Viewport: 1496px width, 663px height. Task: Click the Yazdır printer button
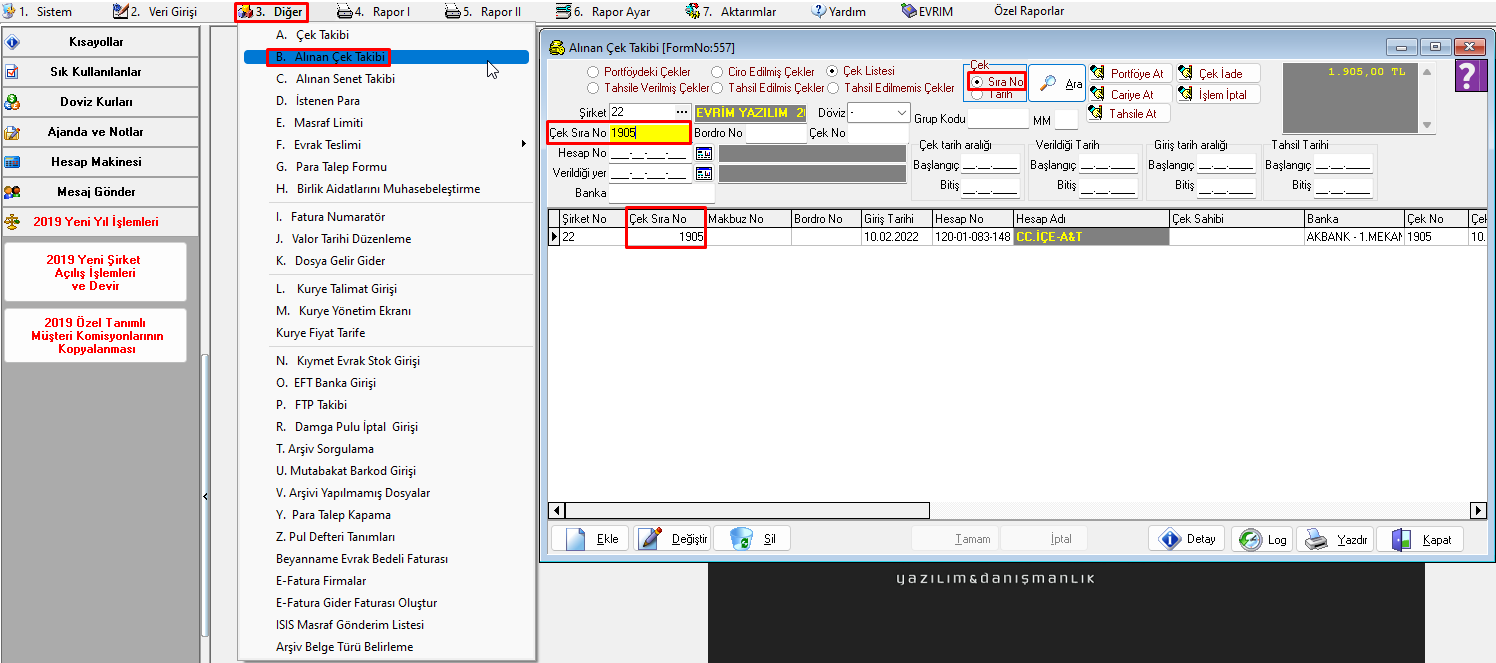(x=1334, y=539)
